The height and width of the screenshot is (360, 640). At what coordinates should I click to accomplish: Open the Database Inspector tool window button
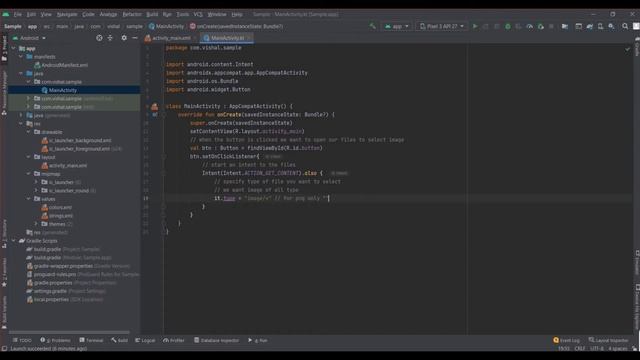[217, 340]
